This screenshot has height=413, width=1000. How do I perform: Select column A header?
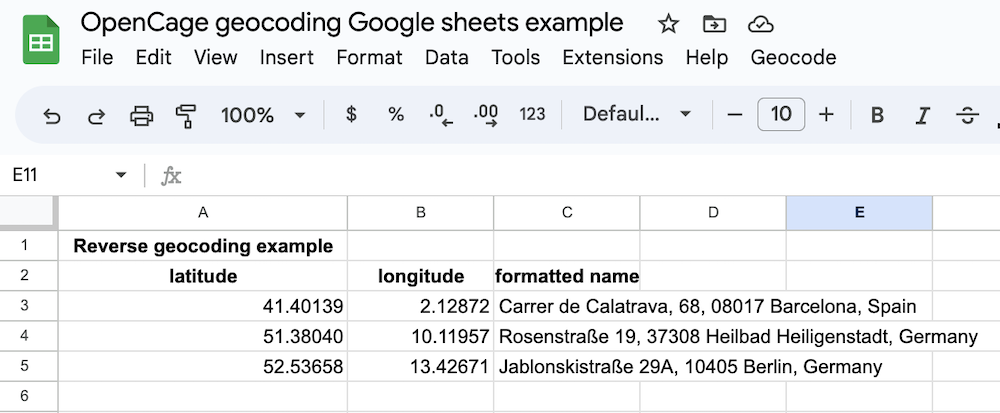pos(203,213)
